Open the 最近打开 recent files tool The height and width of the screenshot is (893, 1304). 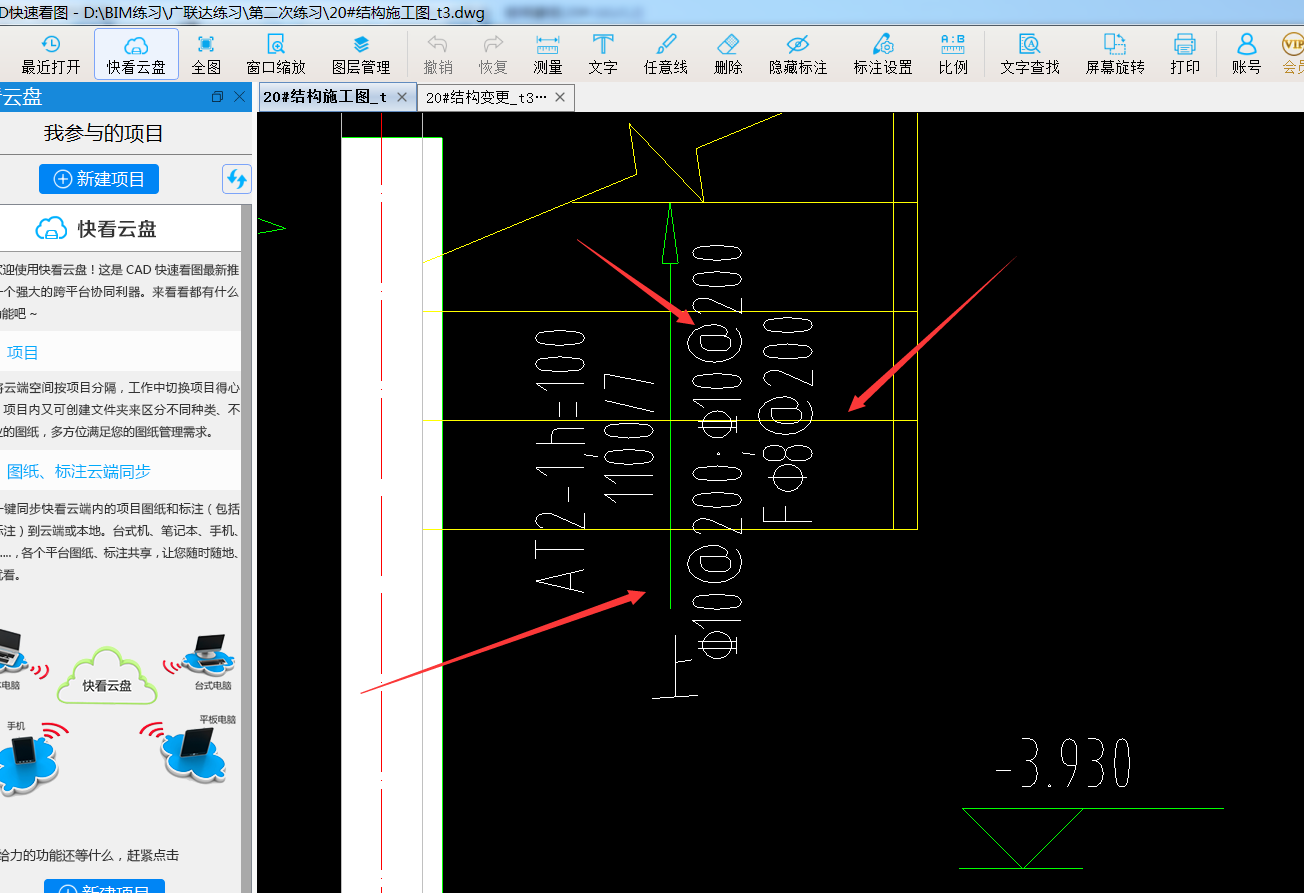pos(51,55)
